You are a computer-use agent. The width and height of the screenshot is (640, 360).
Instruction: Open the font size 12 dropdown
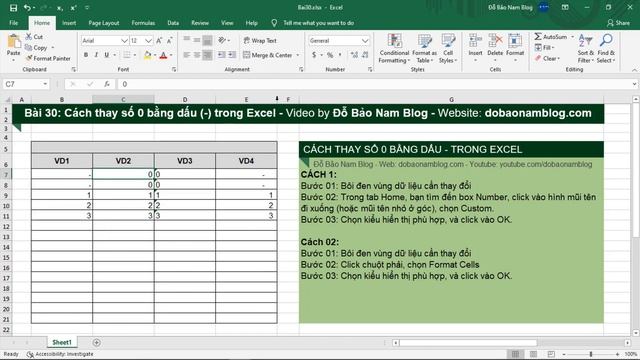(148, 41)
